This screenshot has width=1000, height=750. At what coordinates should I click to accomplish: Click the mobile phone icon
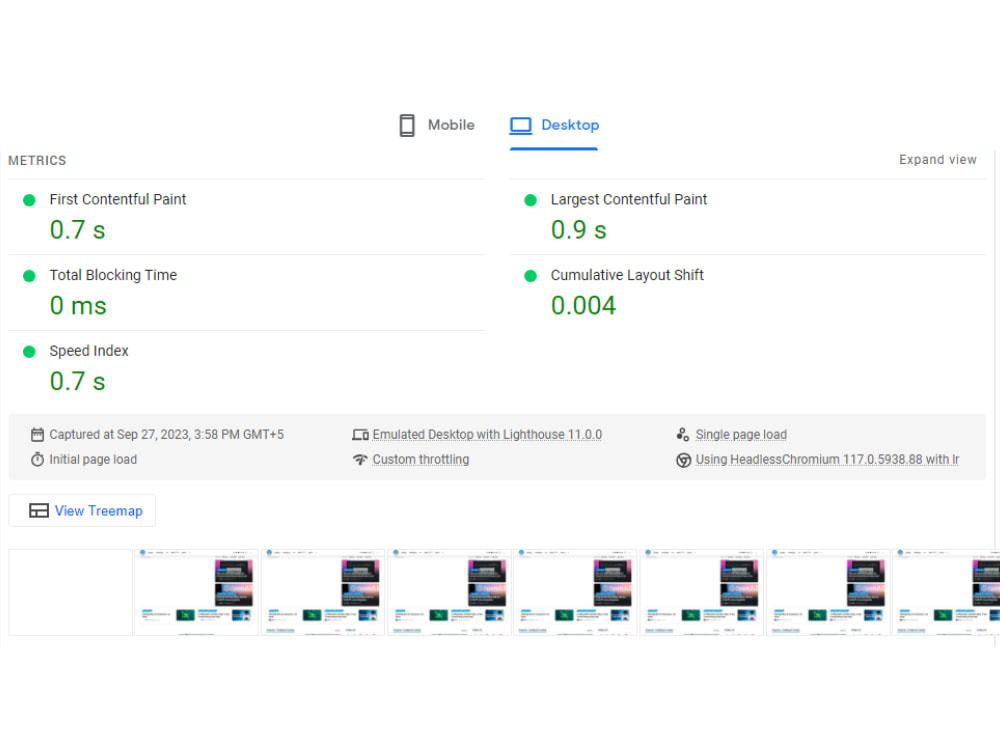coord(407,126)
